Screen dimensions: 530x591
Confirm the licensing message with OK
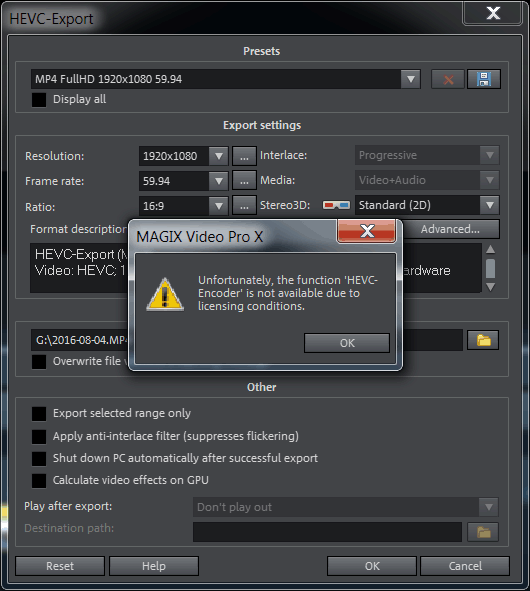347,343
